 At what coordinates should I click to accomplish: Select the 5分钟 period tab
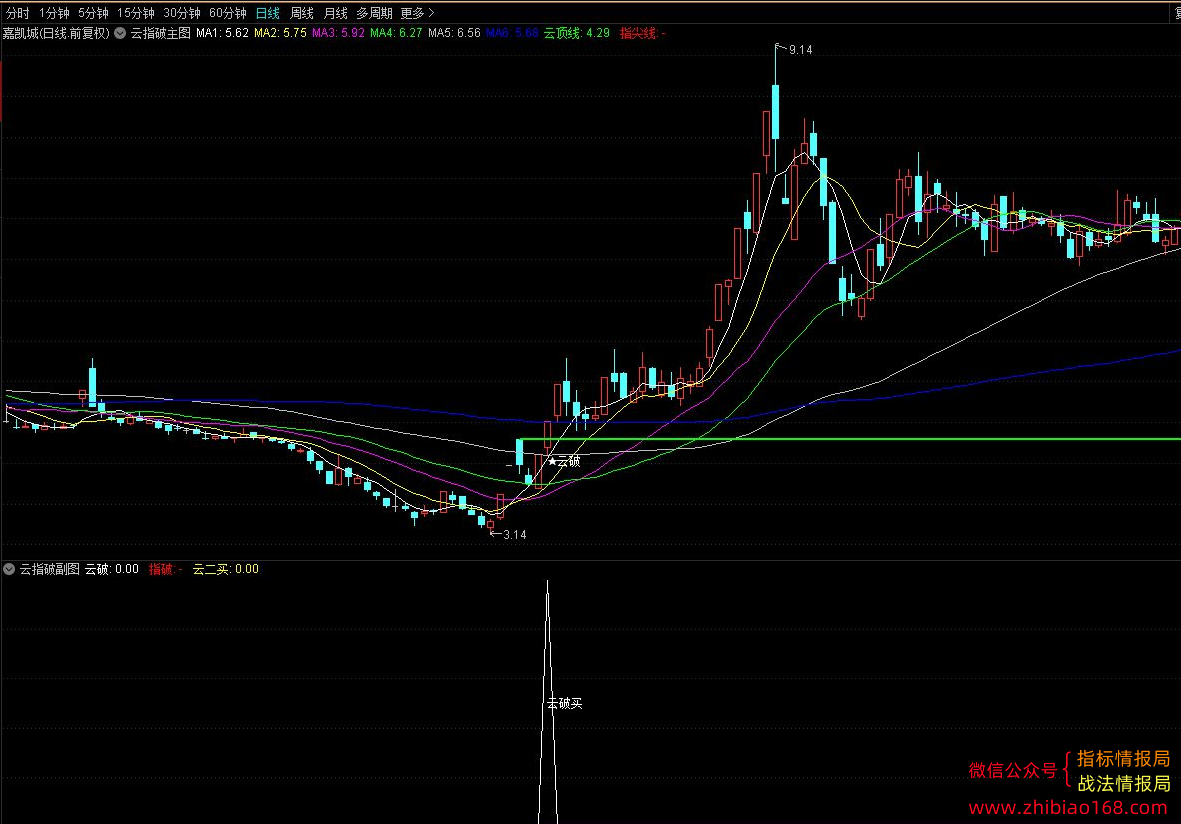click(x=93, y=13)
